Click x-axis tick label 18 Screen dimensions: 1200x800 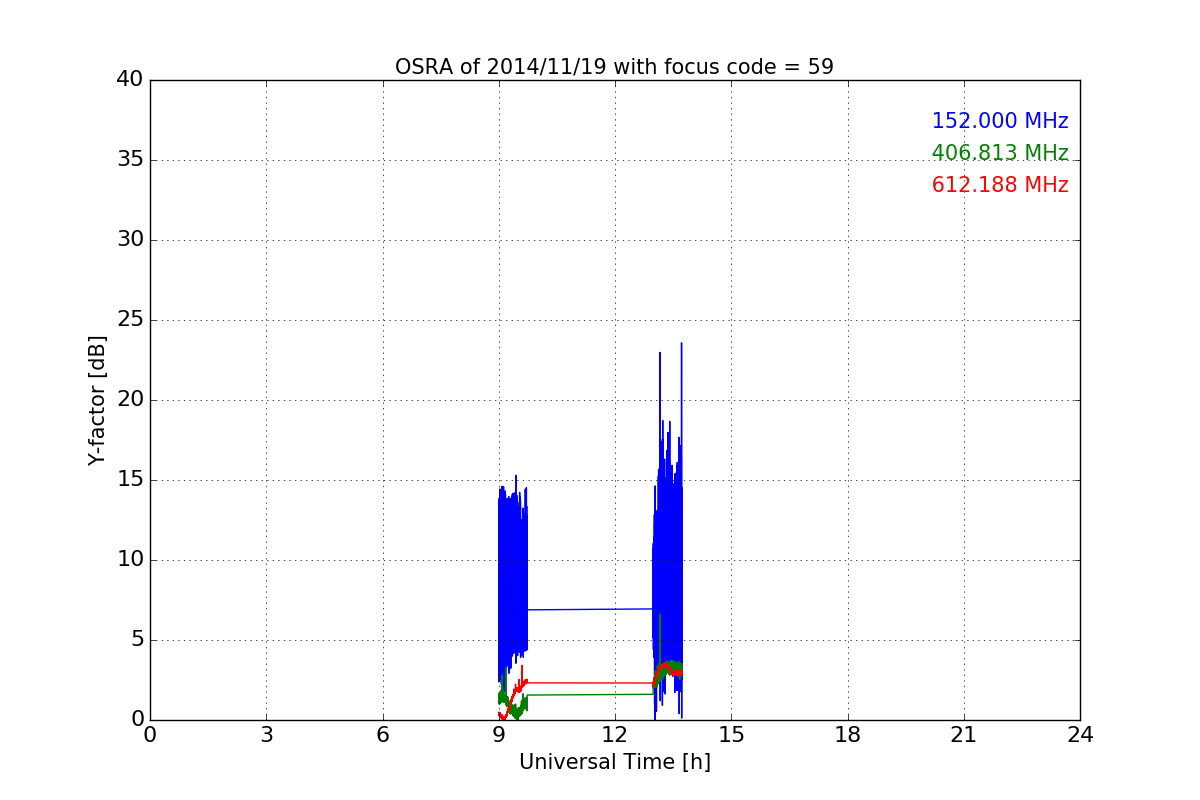pyautogui.click(x=848, y=735)
